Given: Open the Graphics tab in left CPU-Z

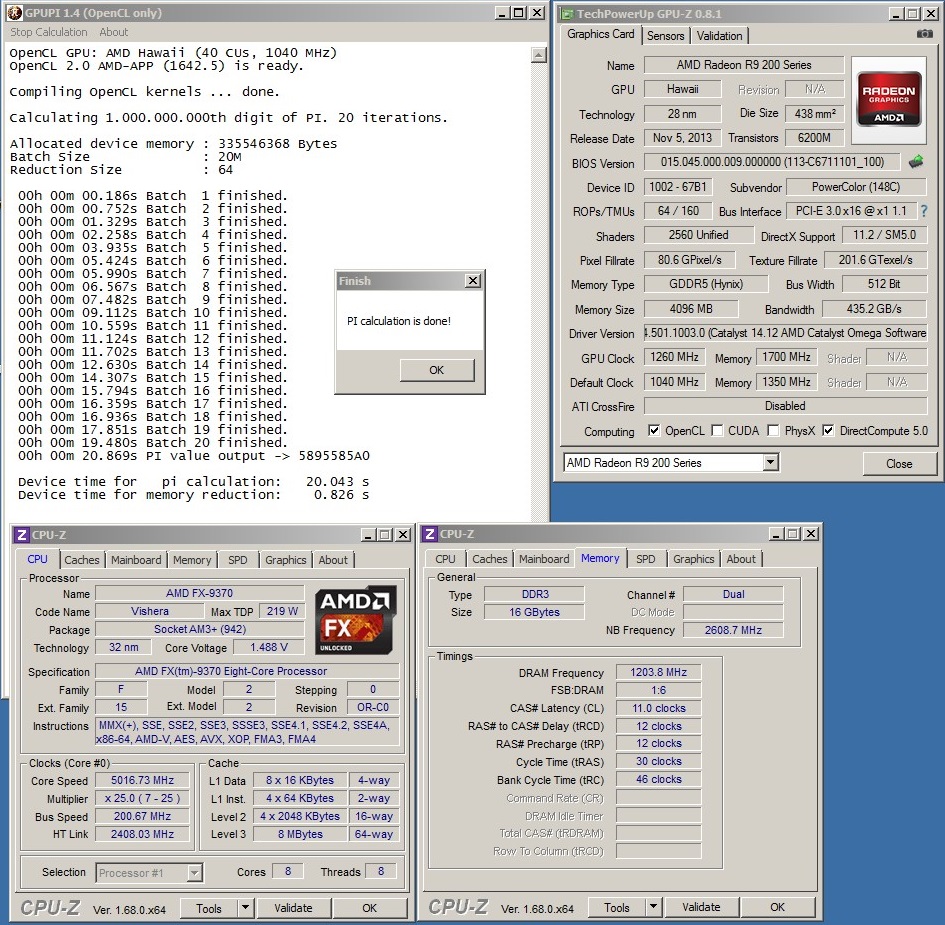Looking at the screenshot, I should [286, 560].
